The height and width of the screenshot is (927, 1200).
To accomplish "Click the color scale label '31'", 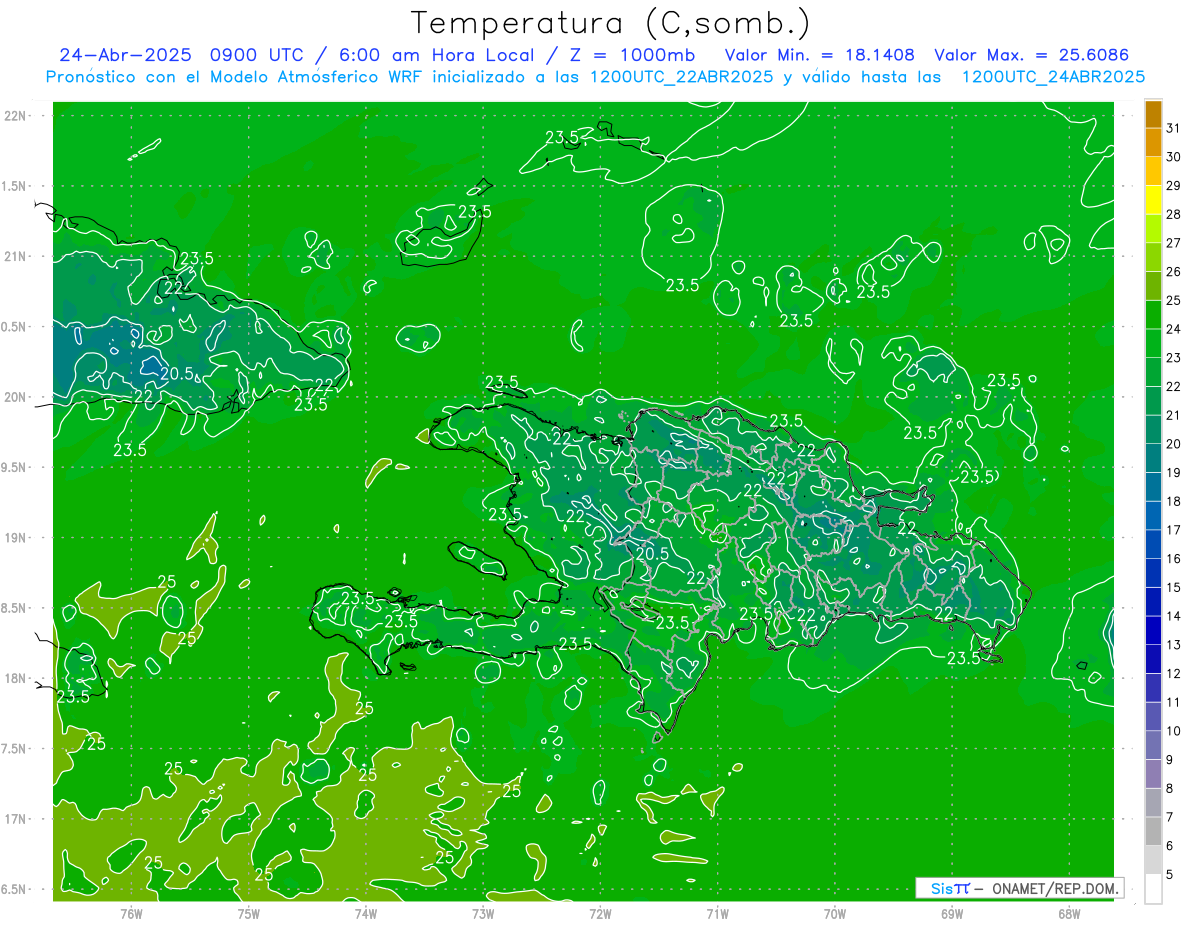I will (x=1173, y=128).
